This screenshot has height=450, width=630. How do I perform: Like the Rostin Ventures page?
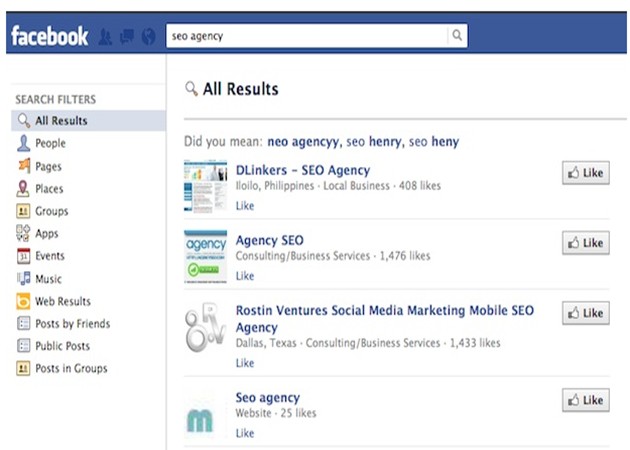pyautogui.click(x=585, y=313)
